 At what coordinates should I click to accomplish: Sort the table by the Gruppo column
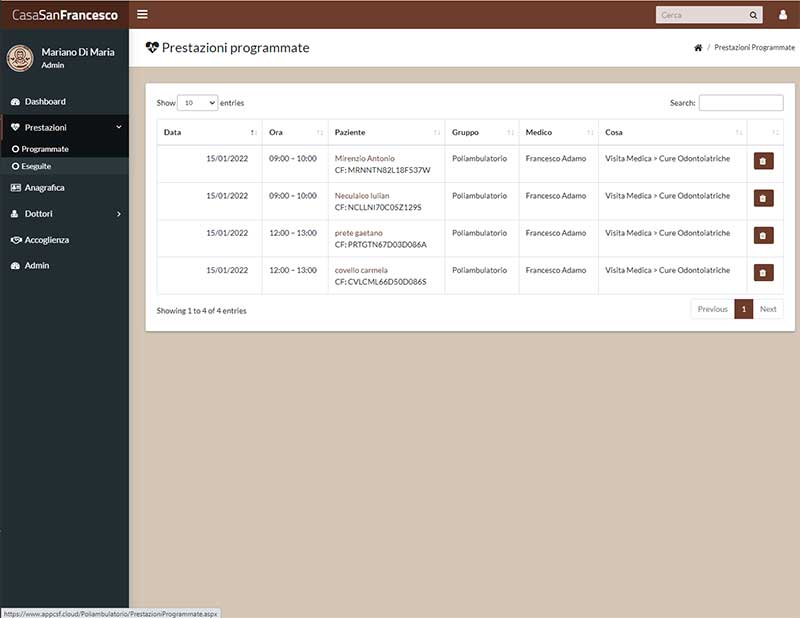[482, 132]
